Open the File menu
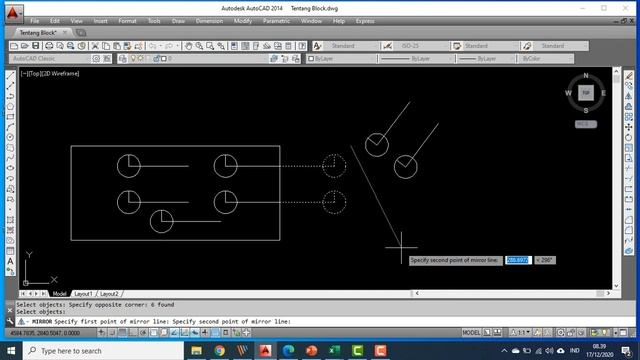The width and height of the screenshot is (640, 360). click(35, 21)
